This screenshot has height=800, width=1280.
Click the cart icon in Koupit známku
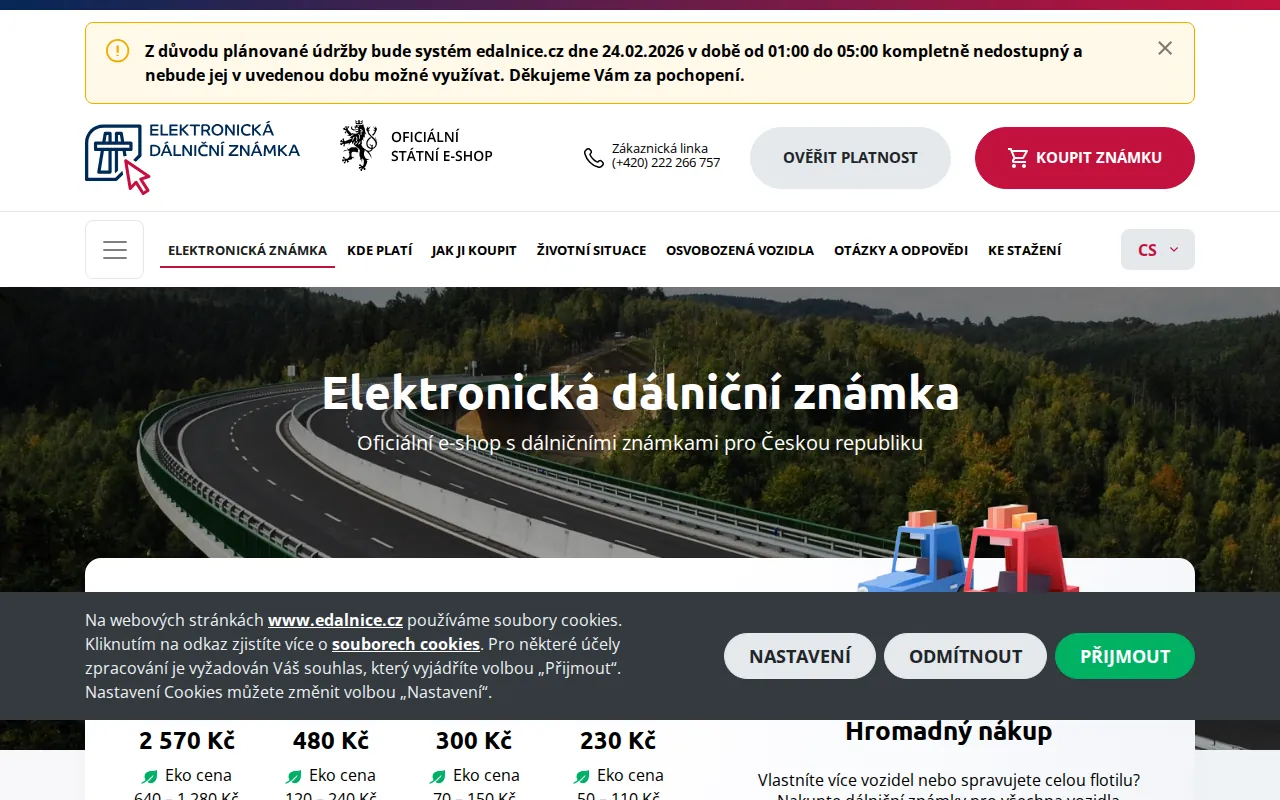[1018, 158]
